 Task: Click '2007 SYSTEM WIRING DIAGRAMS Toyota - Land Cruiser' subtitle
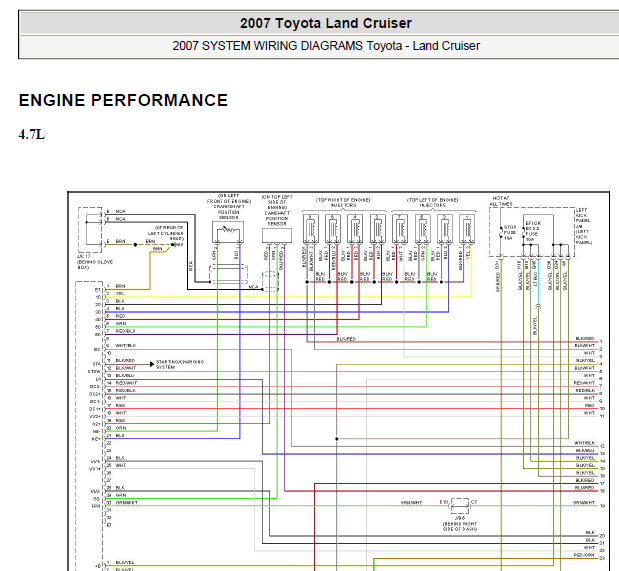(326, 46)
